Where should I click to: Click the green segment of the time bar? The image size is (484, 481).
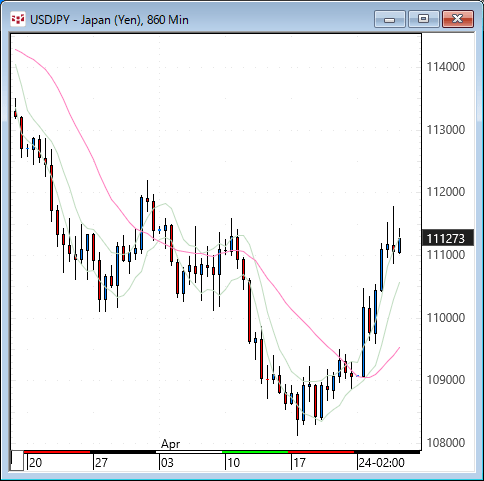255,452
